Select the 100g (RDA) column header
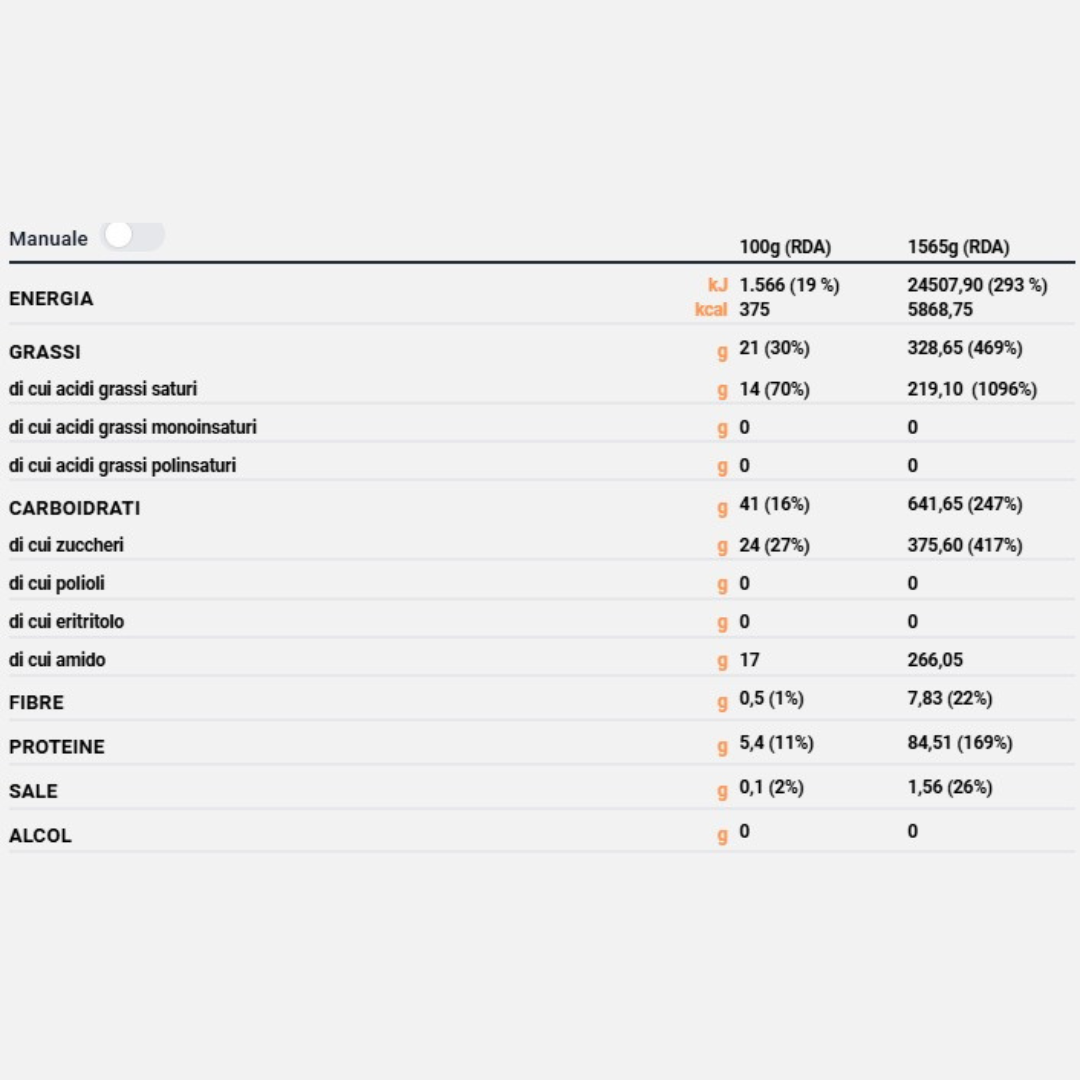Screen dimensions: 1080x1080 (x=785, y=247)
